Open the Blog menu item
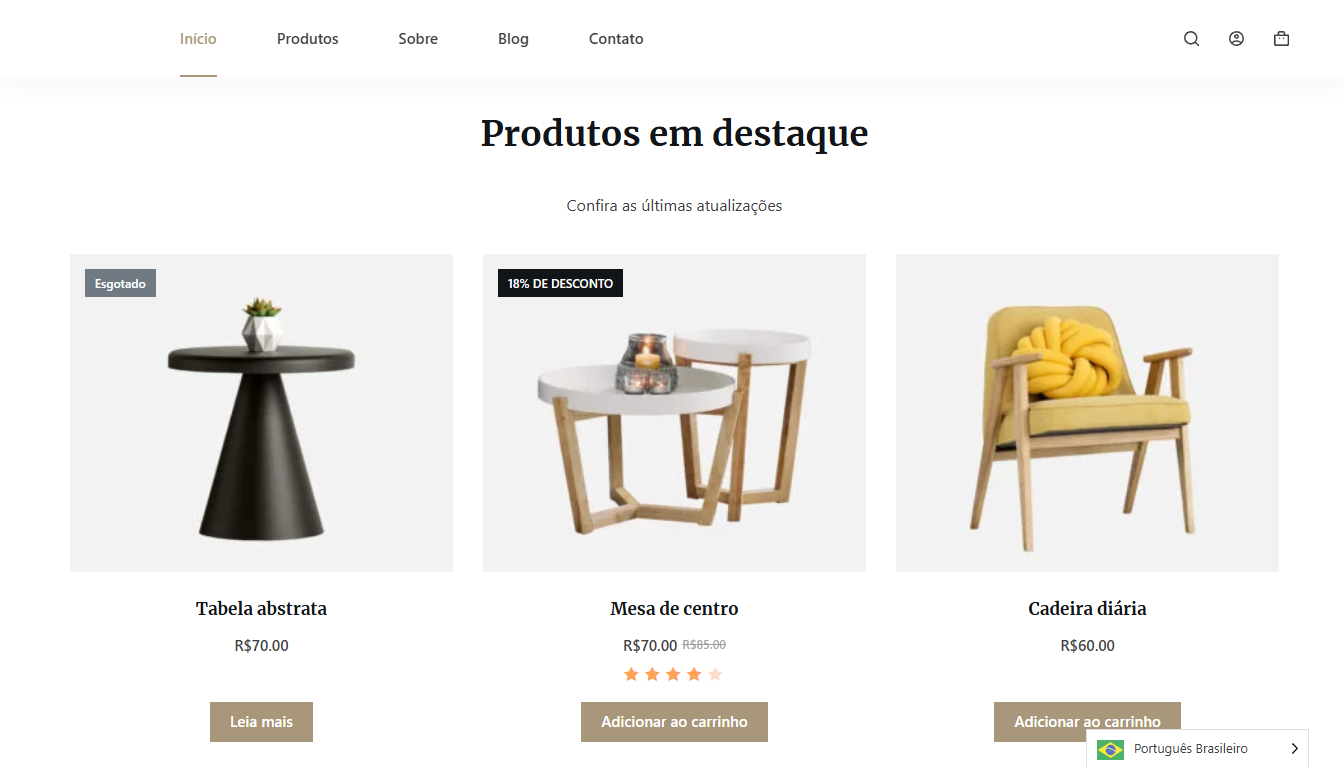 (513, 39)
